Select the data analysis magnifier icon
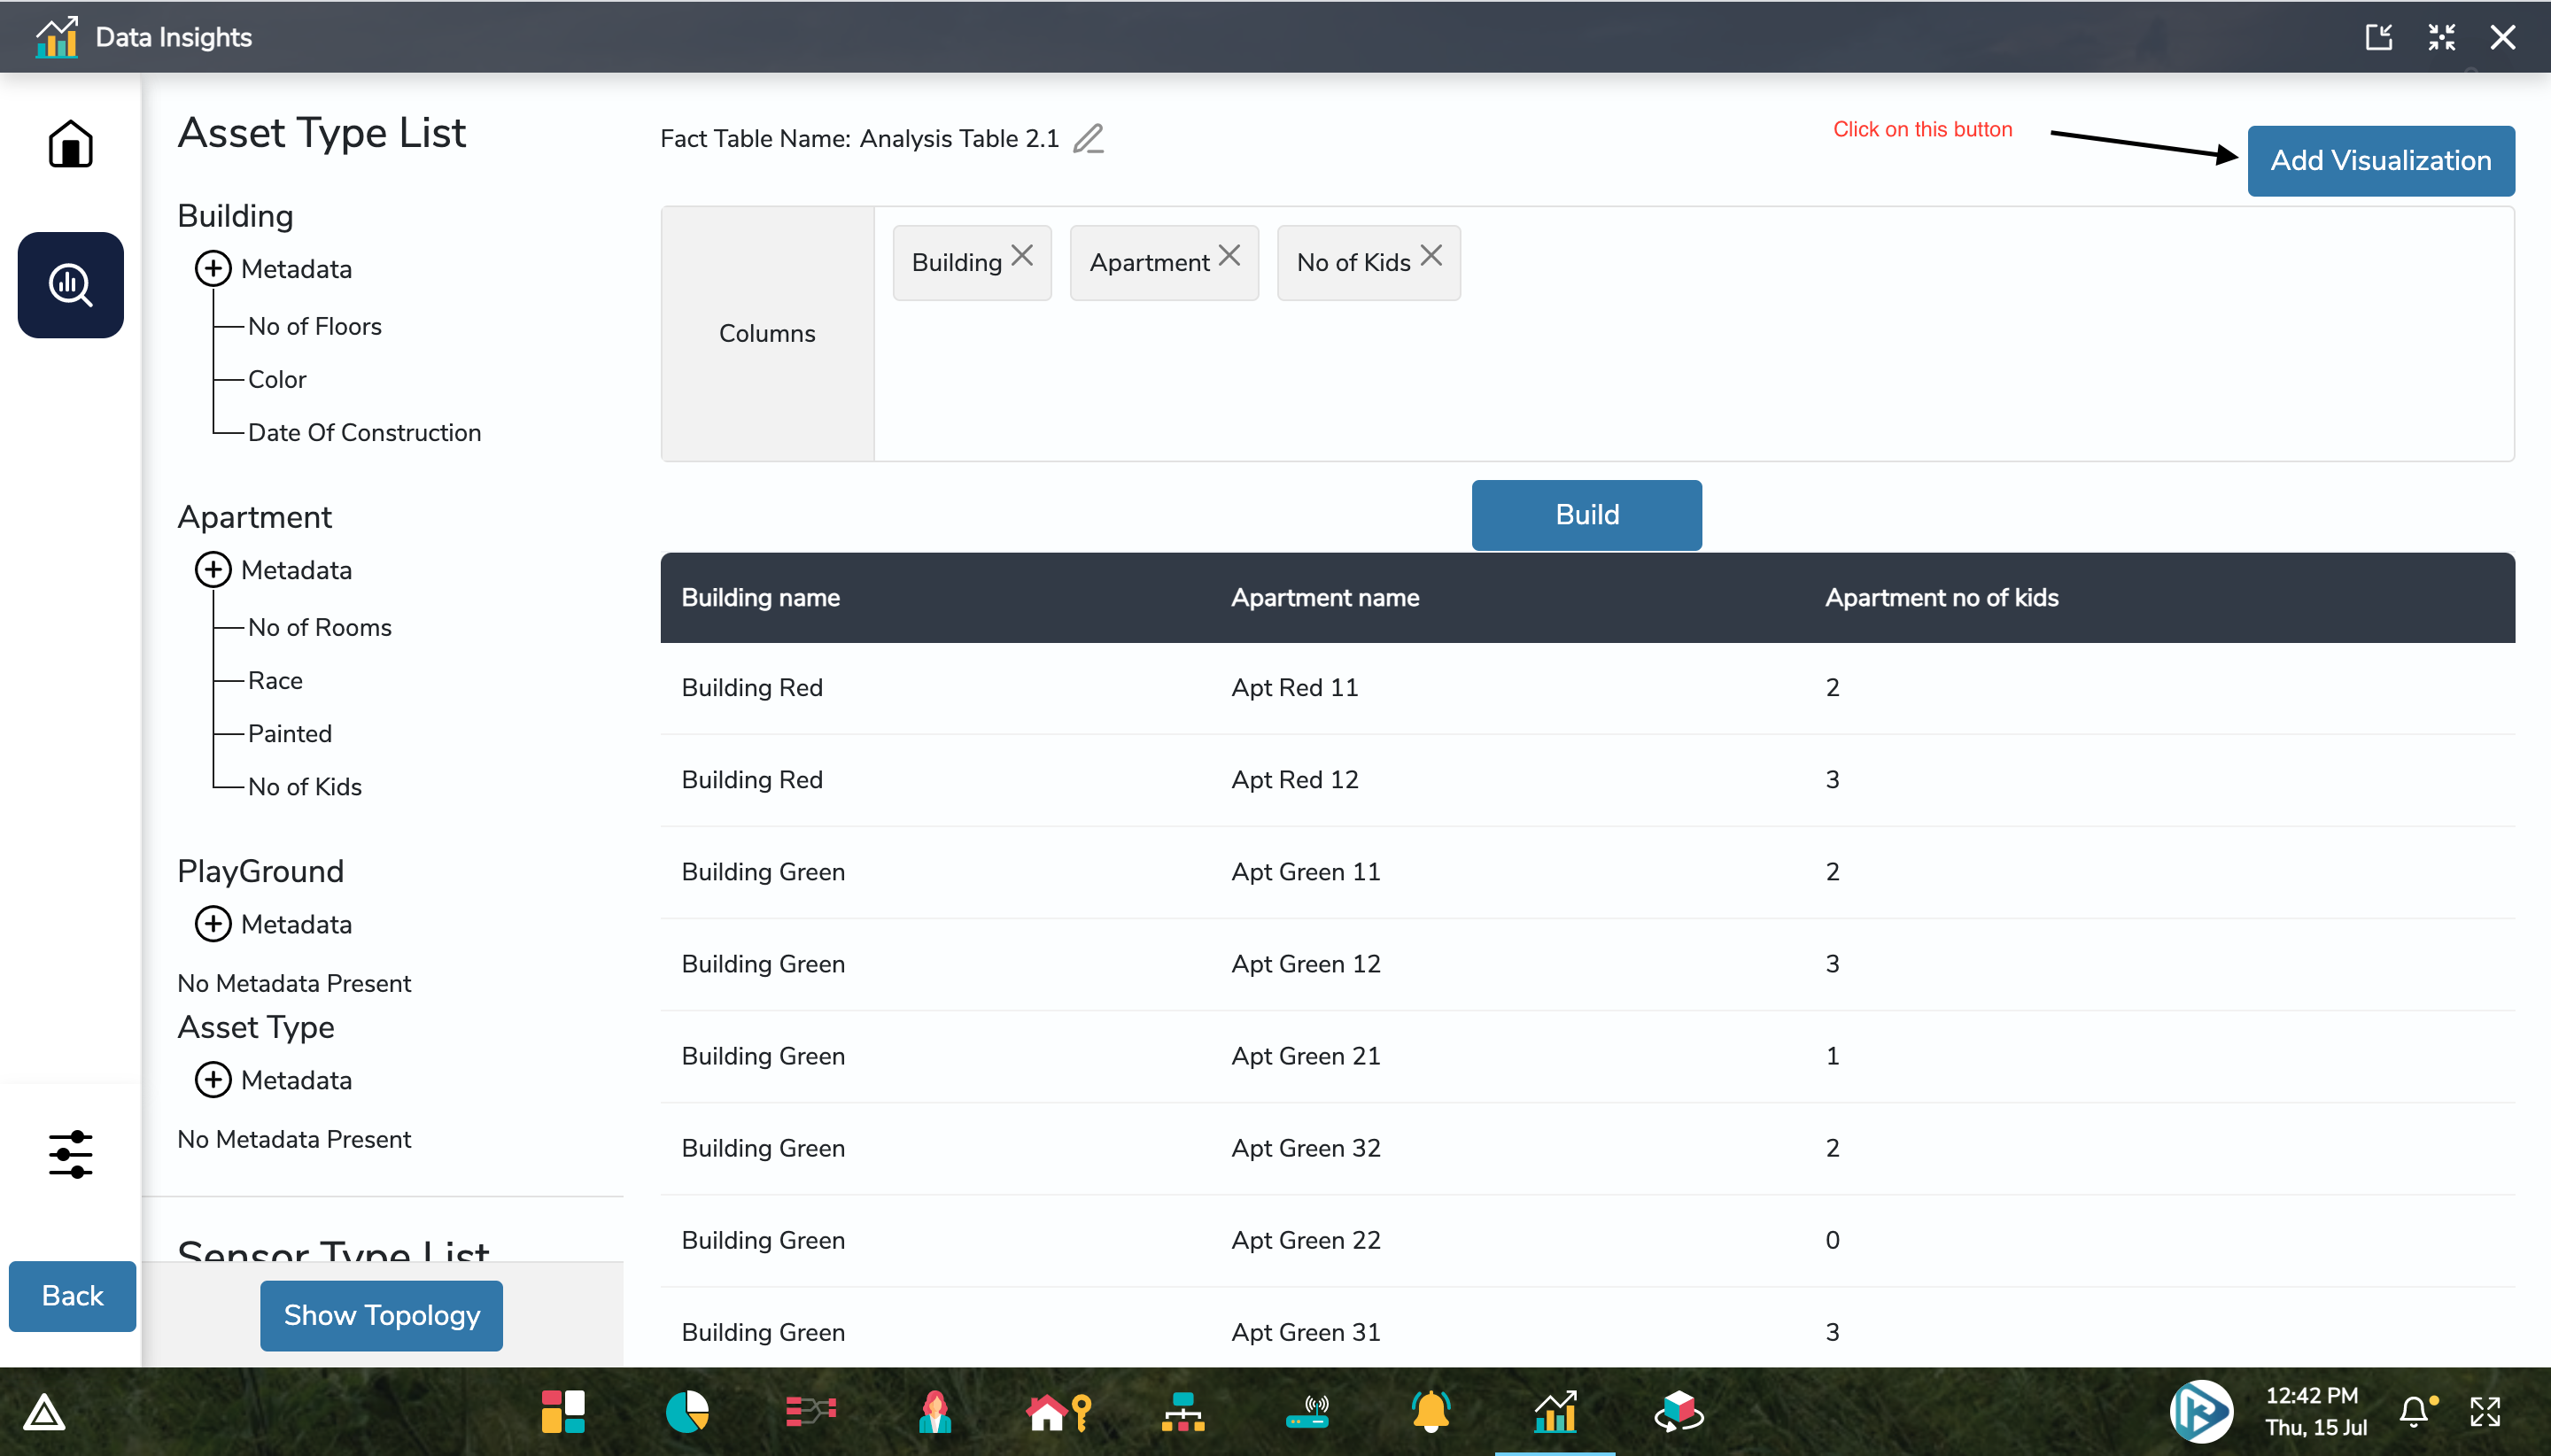The height and width of the screenshot is (1456, 2551). pyautogui.click(x=70, y=285)
